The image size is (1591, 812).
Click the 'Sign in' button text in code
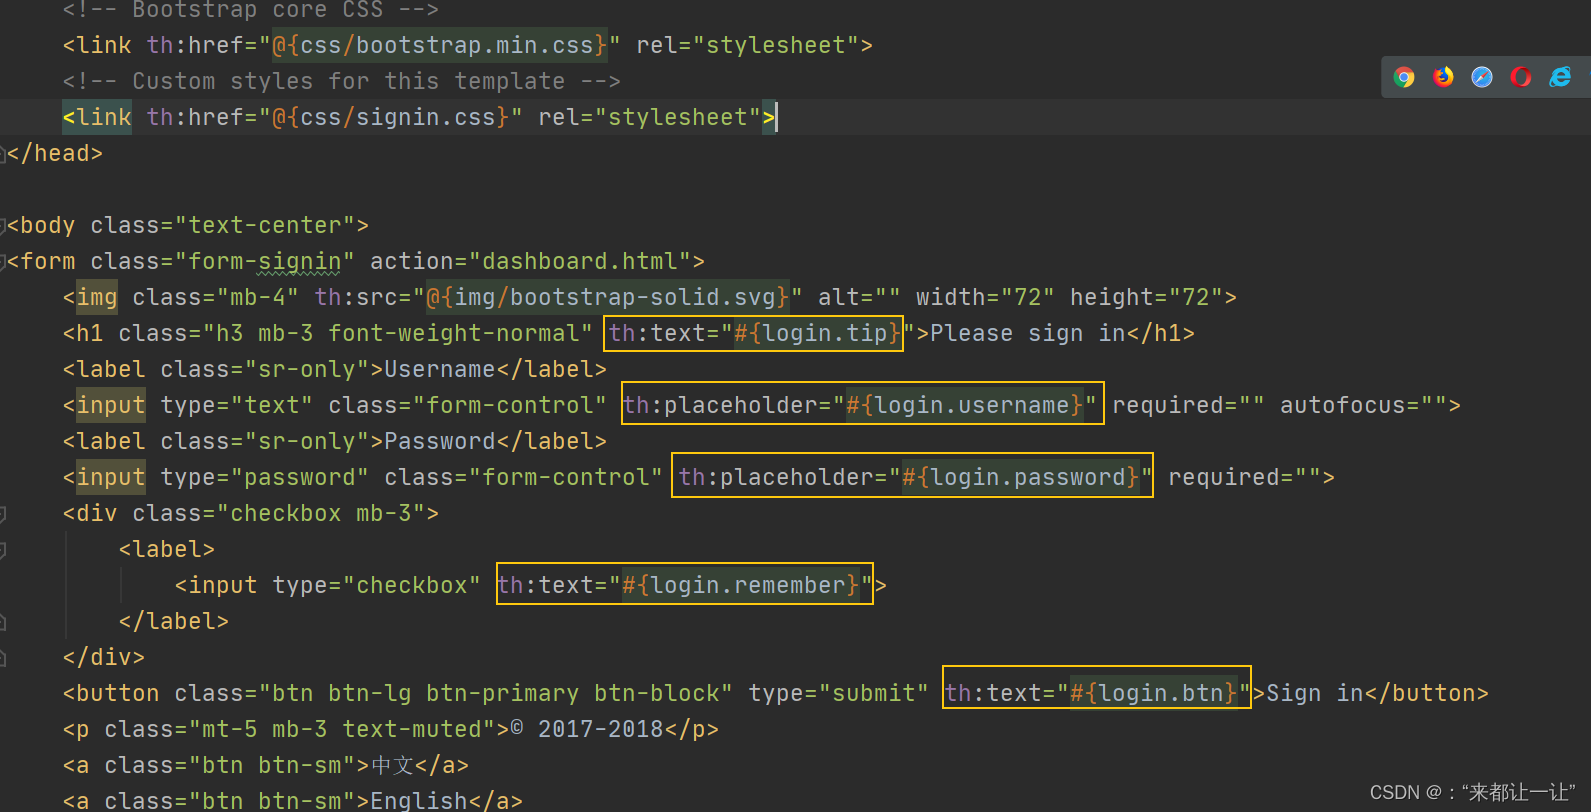(1315, 694)
